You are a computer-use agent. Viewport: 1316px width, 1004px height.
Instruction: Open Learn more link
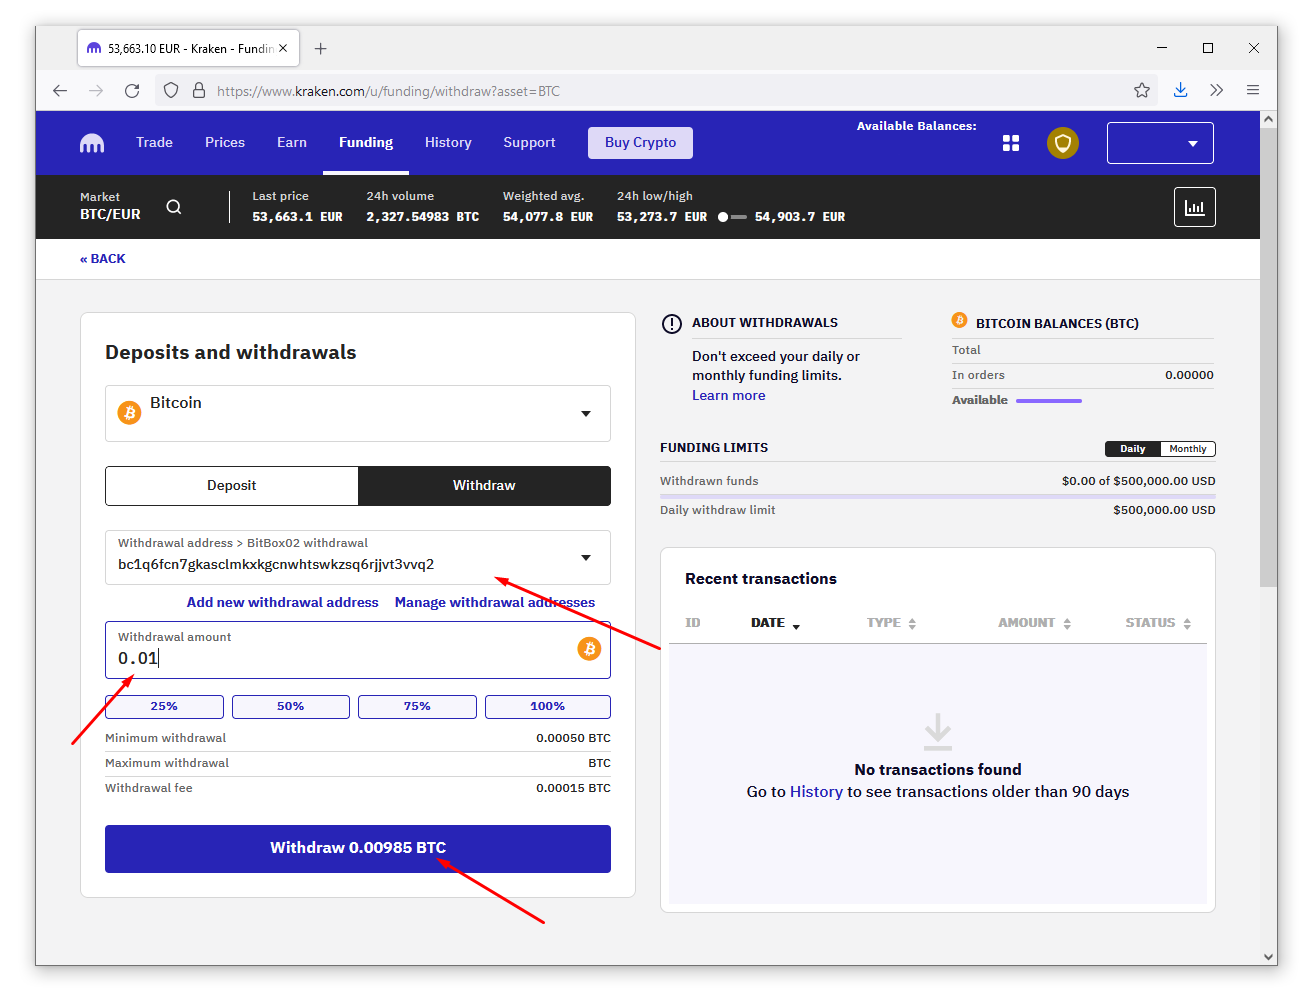pos(729,396)
